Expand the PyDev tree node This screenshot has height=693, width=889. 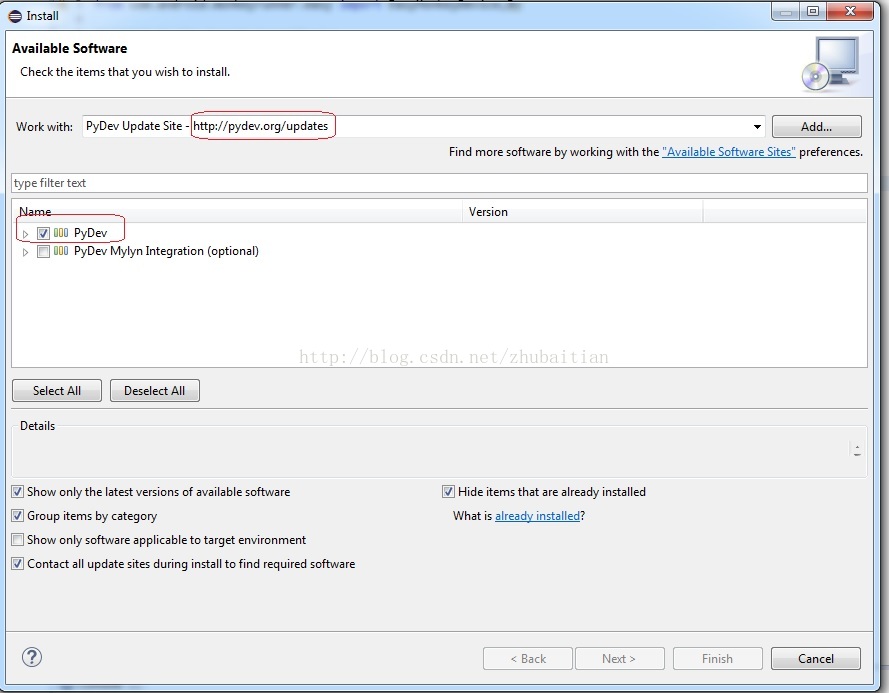point(26,234)
